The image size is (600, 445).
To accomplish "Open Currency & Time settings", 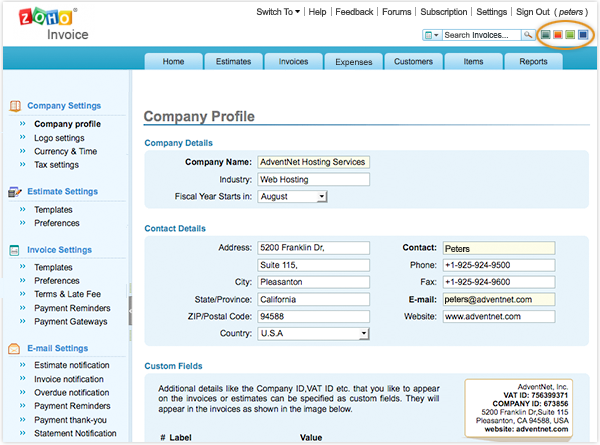I will 65,151.
